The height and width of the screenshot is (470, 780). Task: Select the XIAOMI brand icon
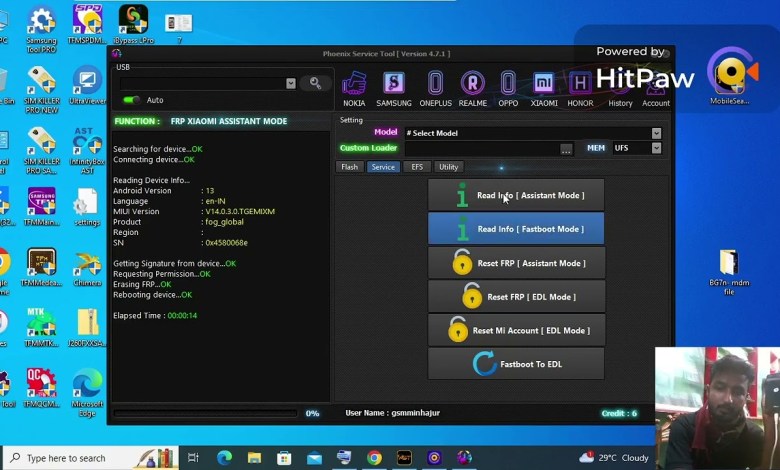[544, 85]
